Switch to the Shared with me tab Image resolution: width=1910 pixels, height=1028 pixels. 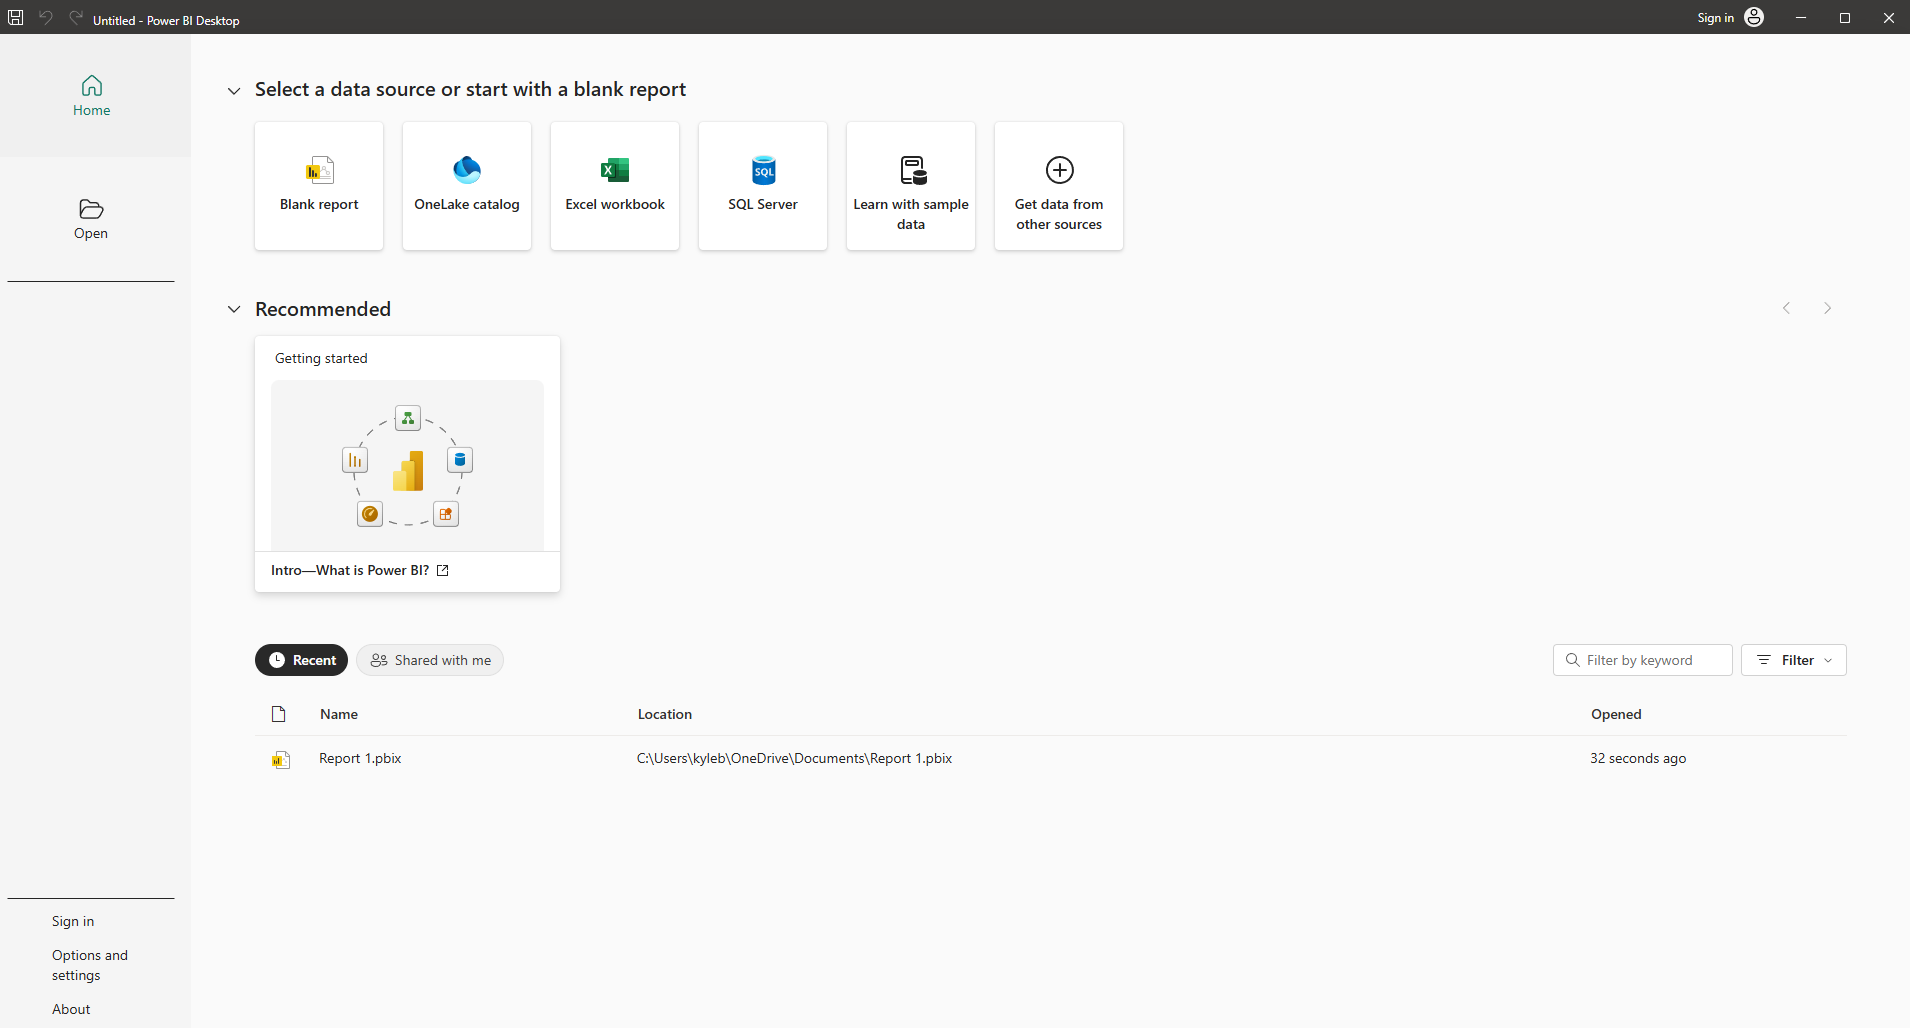[430, 660]
